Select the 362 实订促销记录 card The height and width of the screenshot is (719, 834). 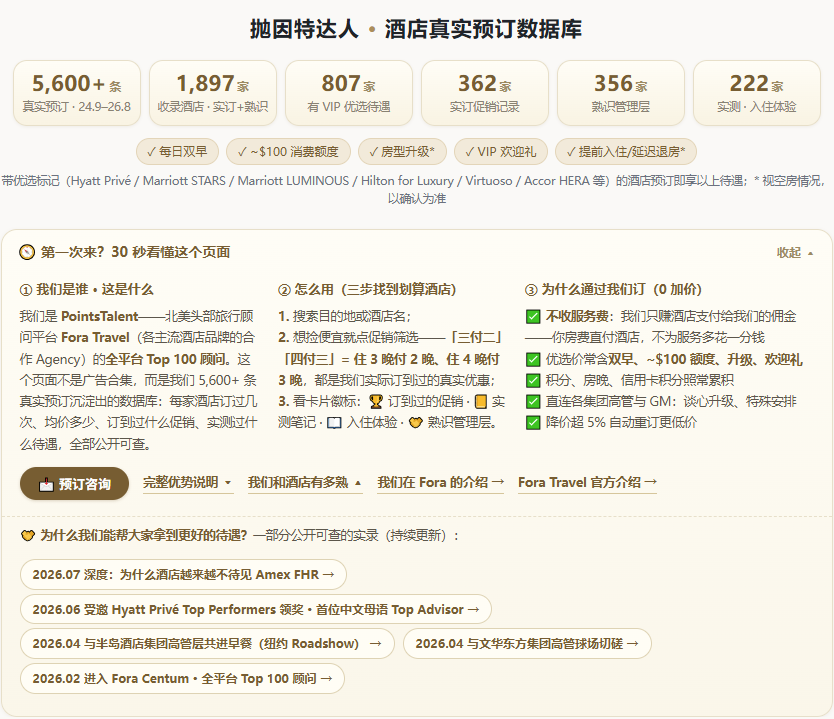(485, 93)
